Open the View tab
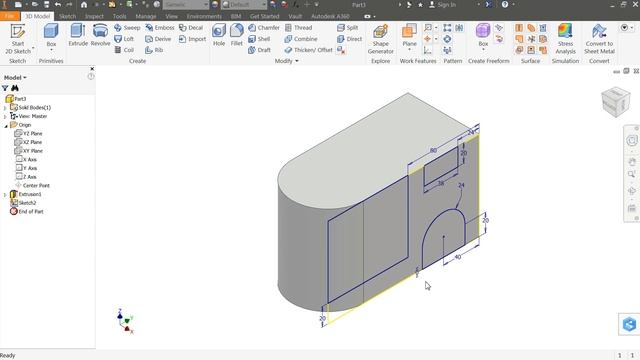640x360 pixels. pos(171,16)
